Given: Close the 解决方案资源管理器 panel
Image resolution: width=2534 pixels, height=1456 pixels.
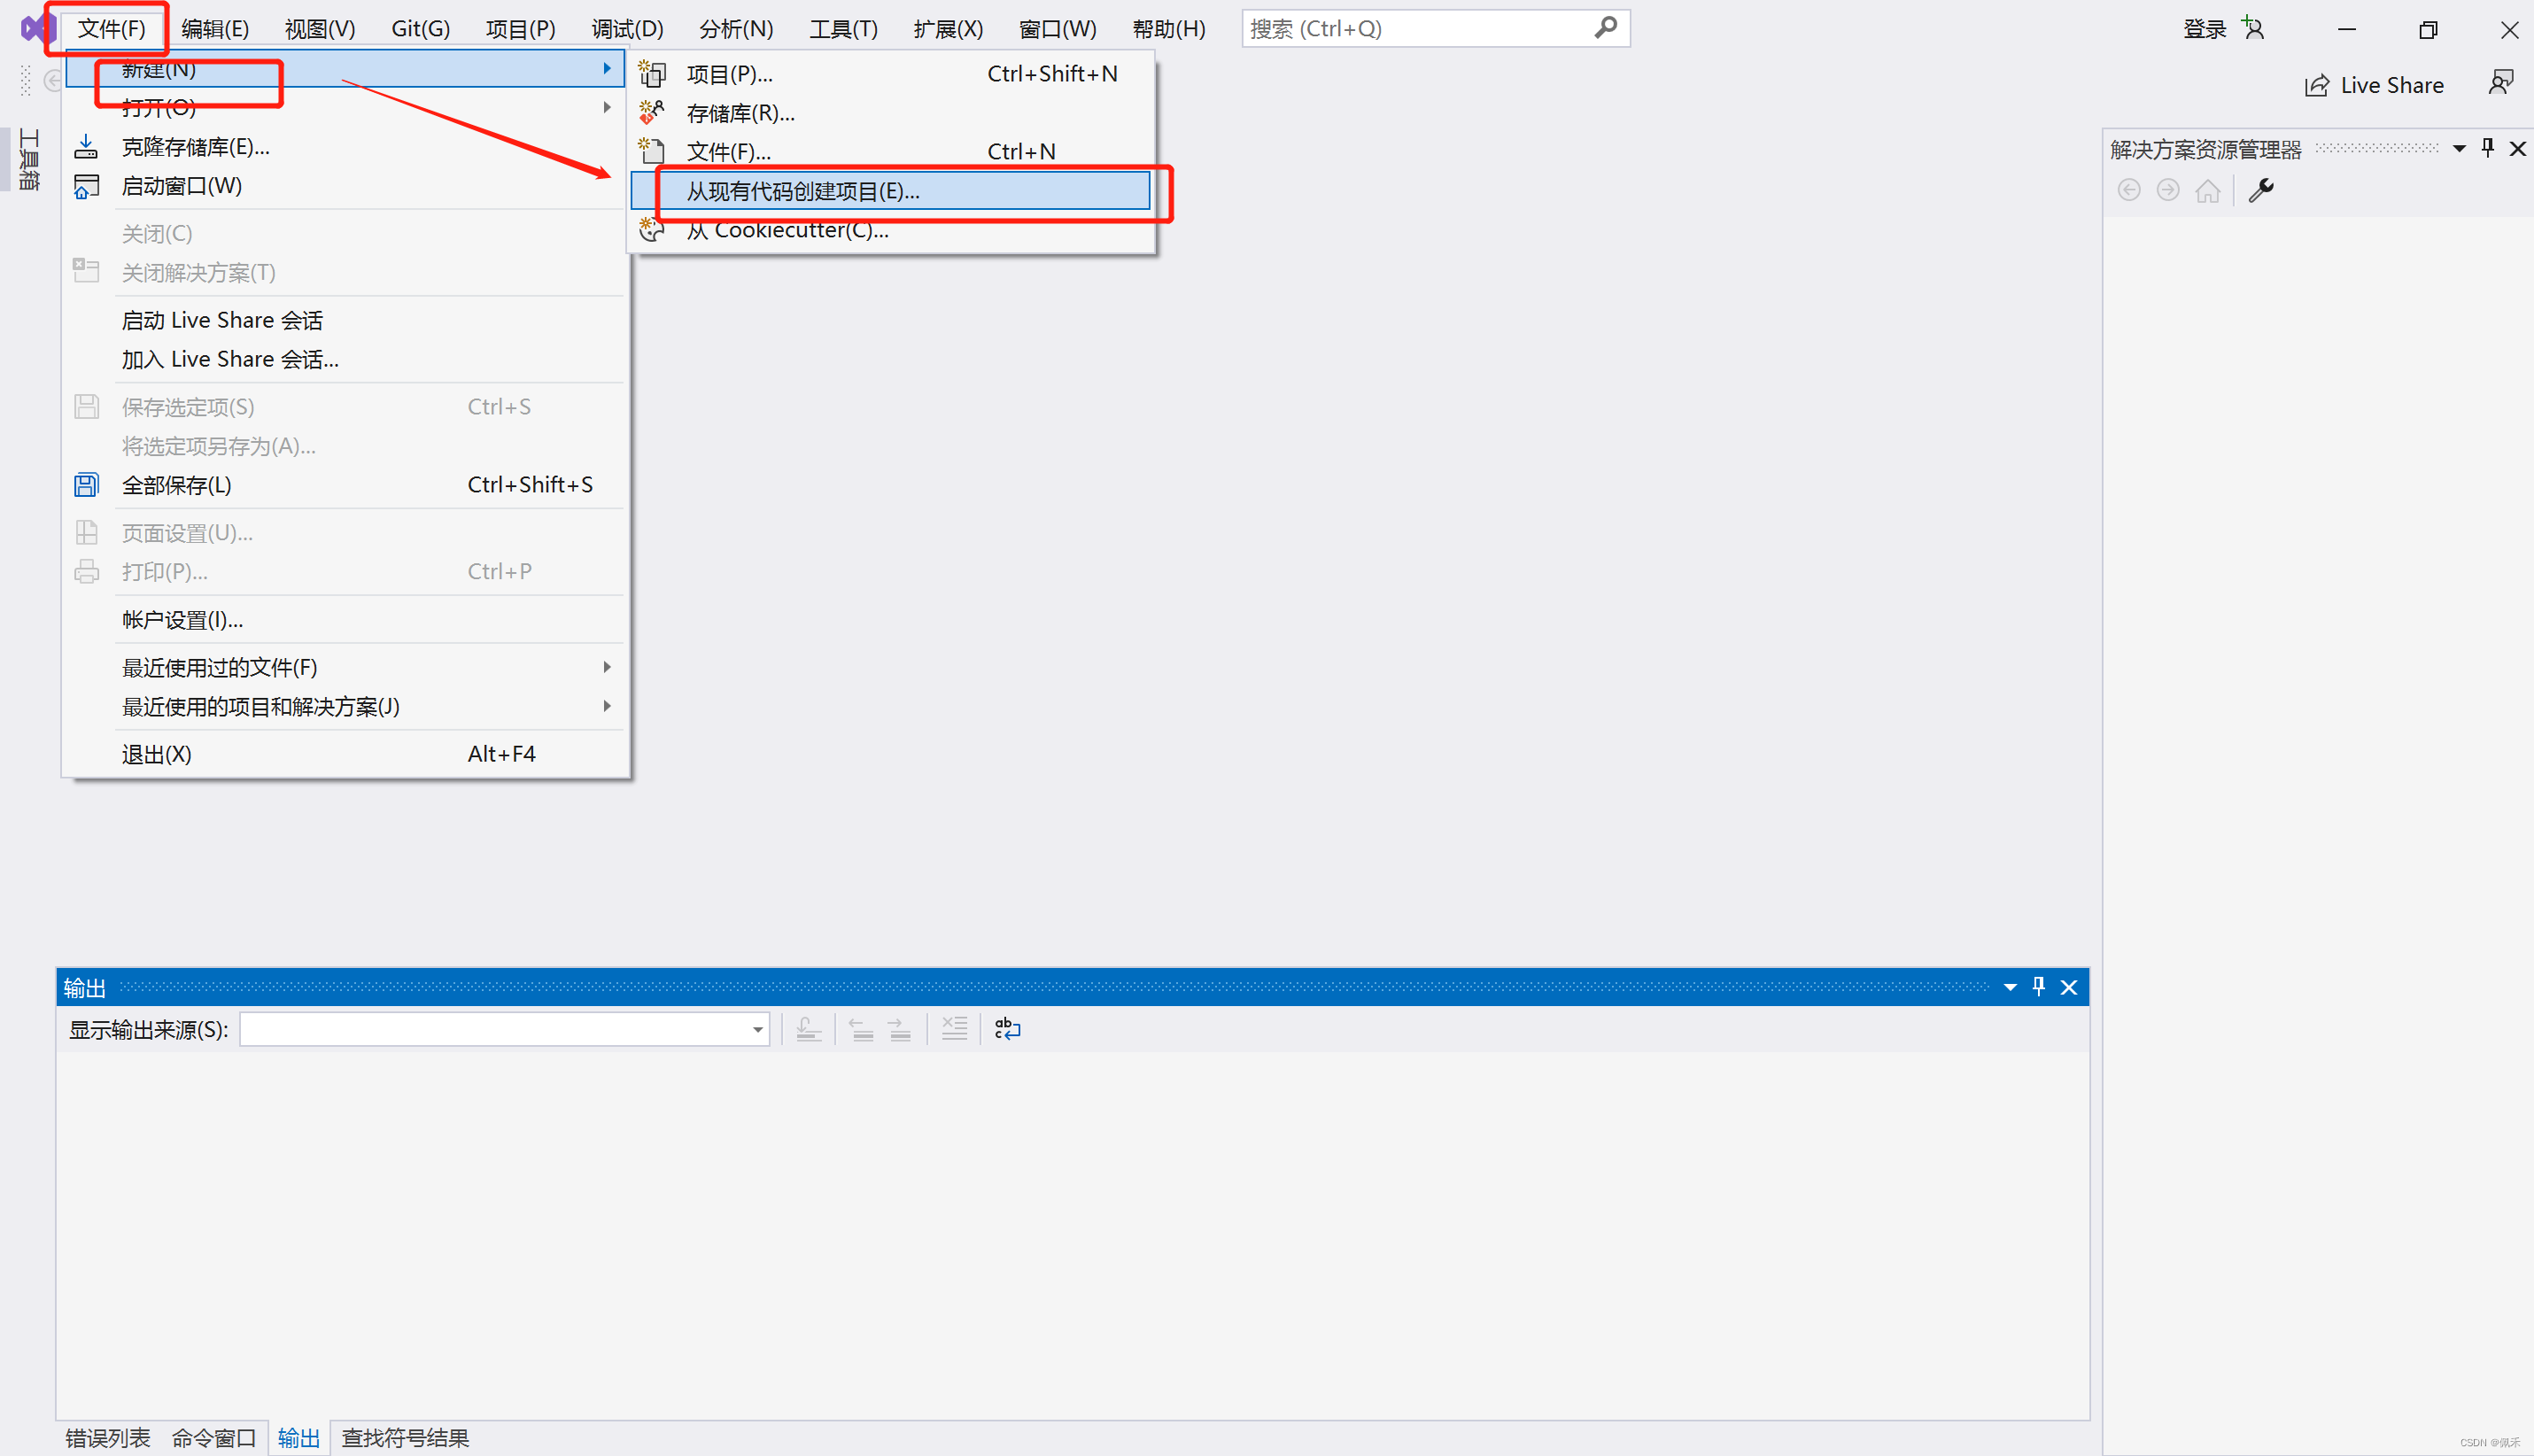Looking at the screenshot, I should click(2517, 149).
